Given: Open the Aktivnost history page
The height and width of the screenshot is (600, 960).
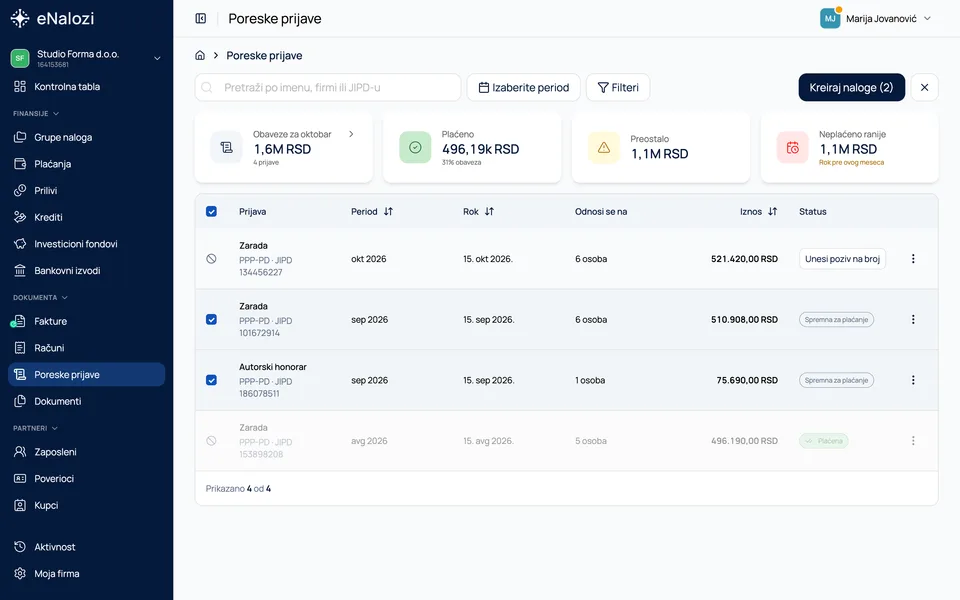Looking at the screenshot, I should click(x=86, y=547).
